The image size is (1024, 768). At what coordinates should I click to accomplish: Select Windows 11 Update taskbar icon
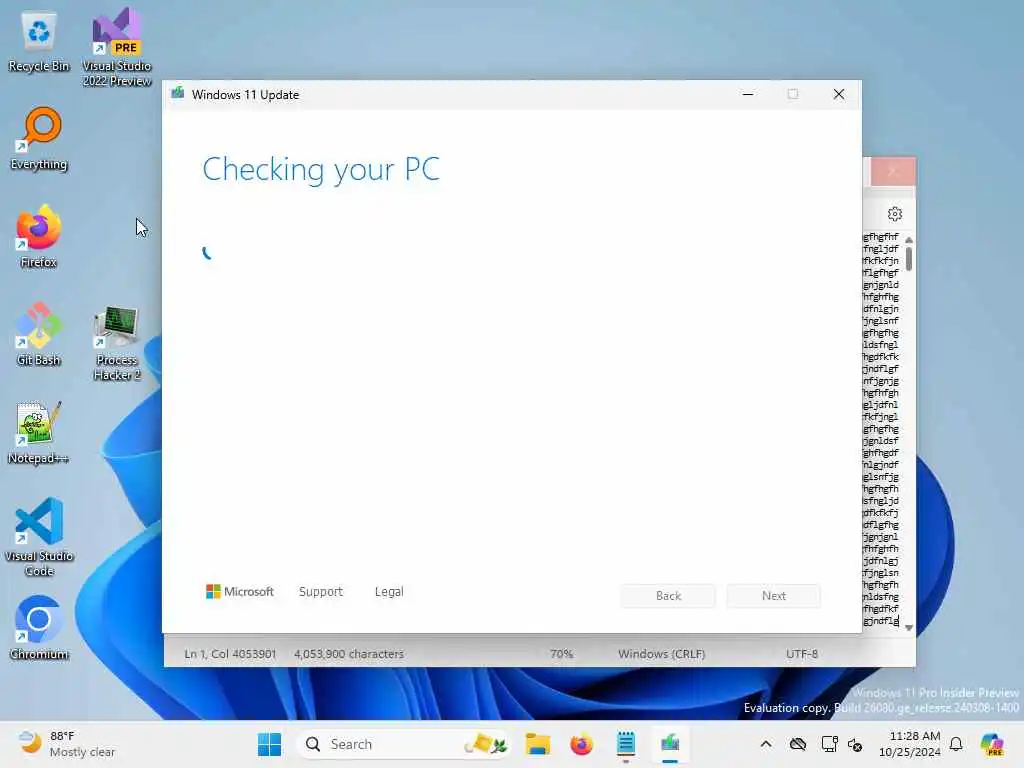pos(670,744)
